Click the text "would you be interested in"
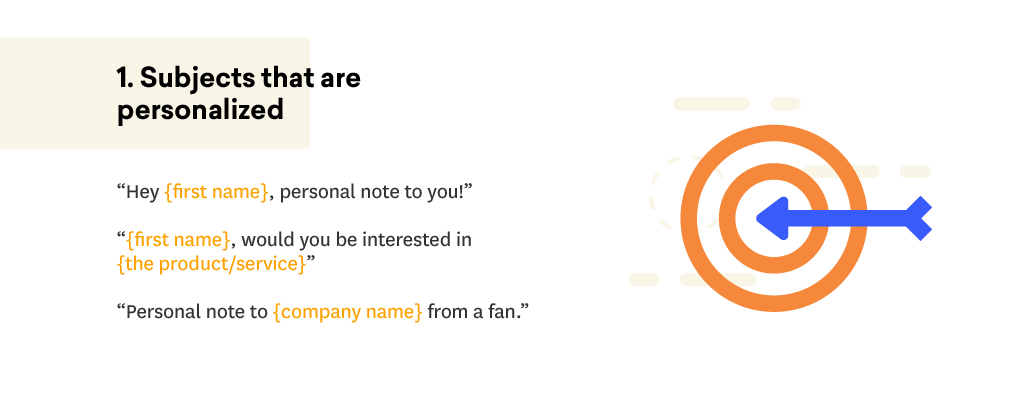 (357, 240)
